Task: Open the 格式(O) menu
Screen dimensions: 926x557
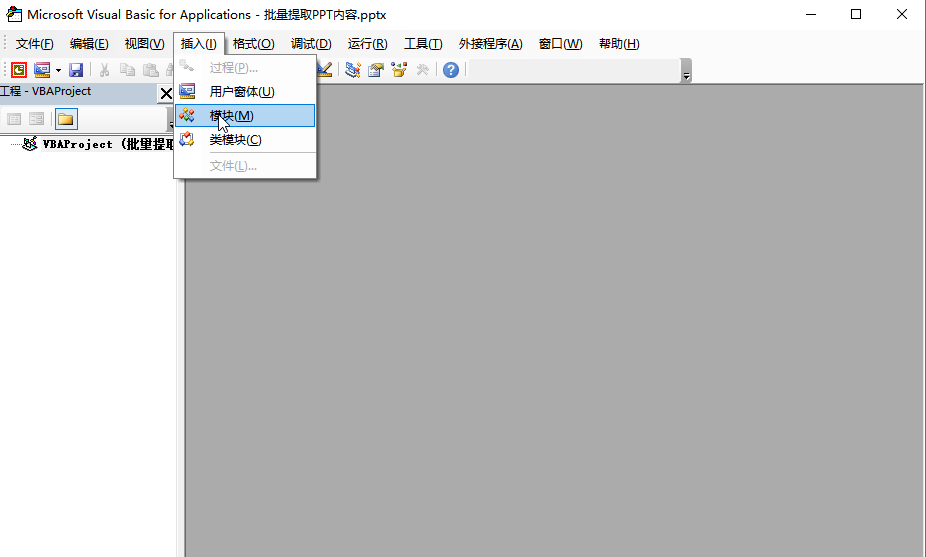Action: [x=254, y=44]
